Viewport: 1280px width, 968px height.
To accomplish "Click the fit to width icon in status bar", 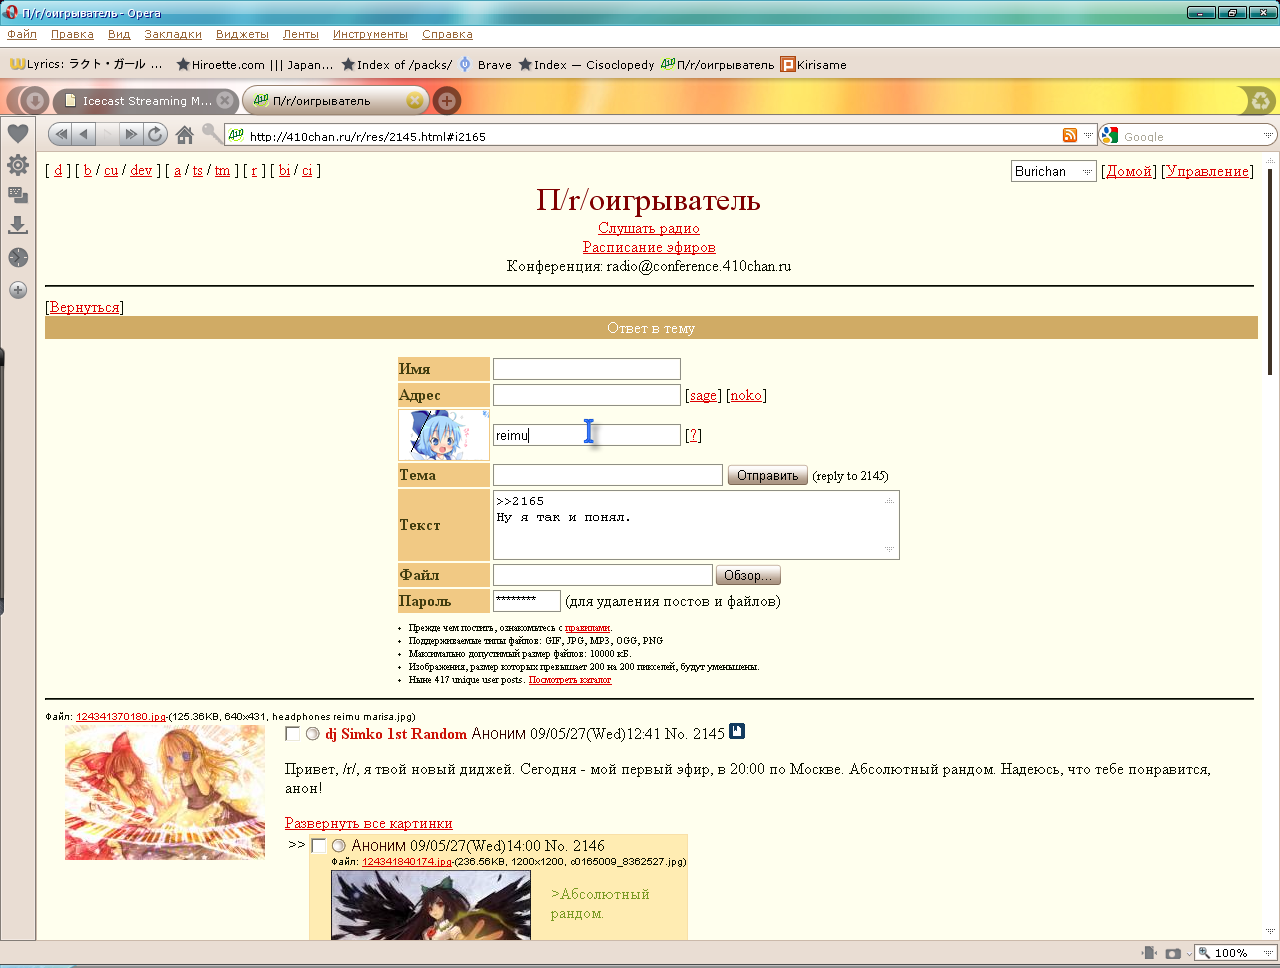I will [1149, 953].
